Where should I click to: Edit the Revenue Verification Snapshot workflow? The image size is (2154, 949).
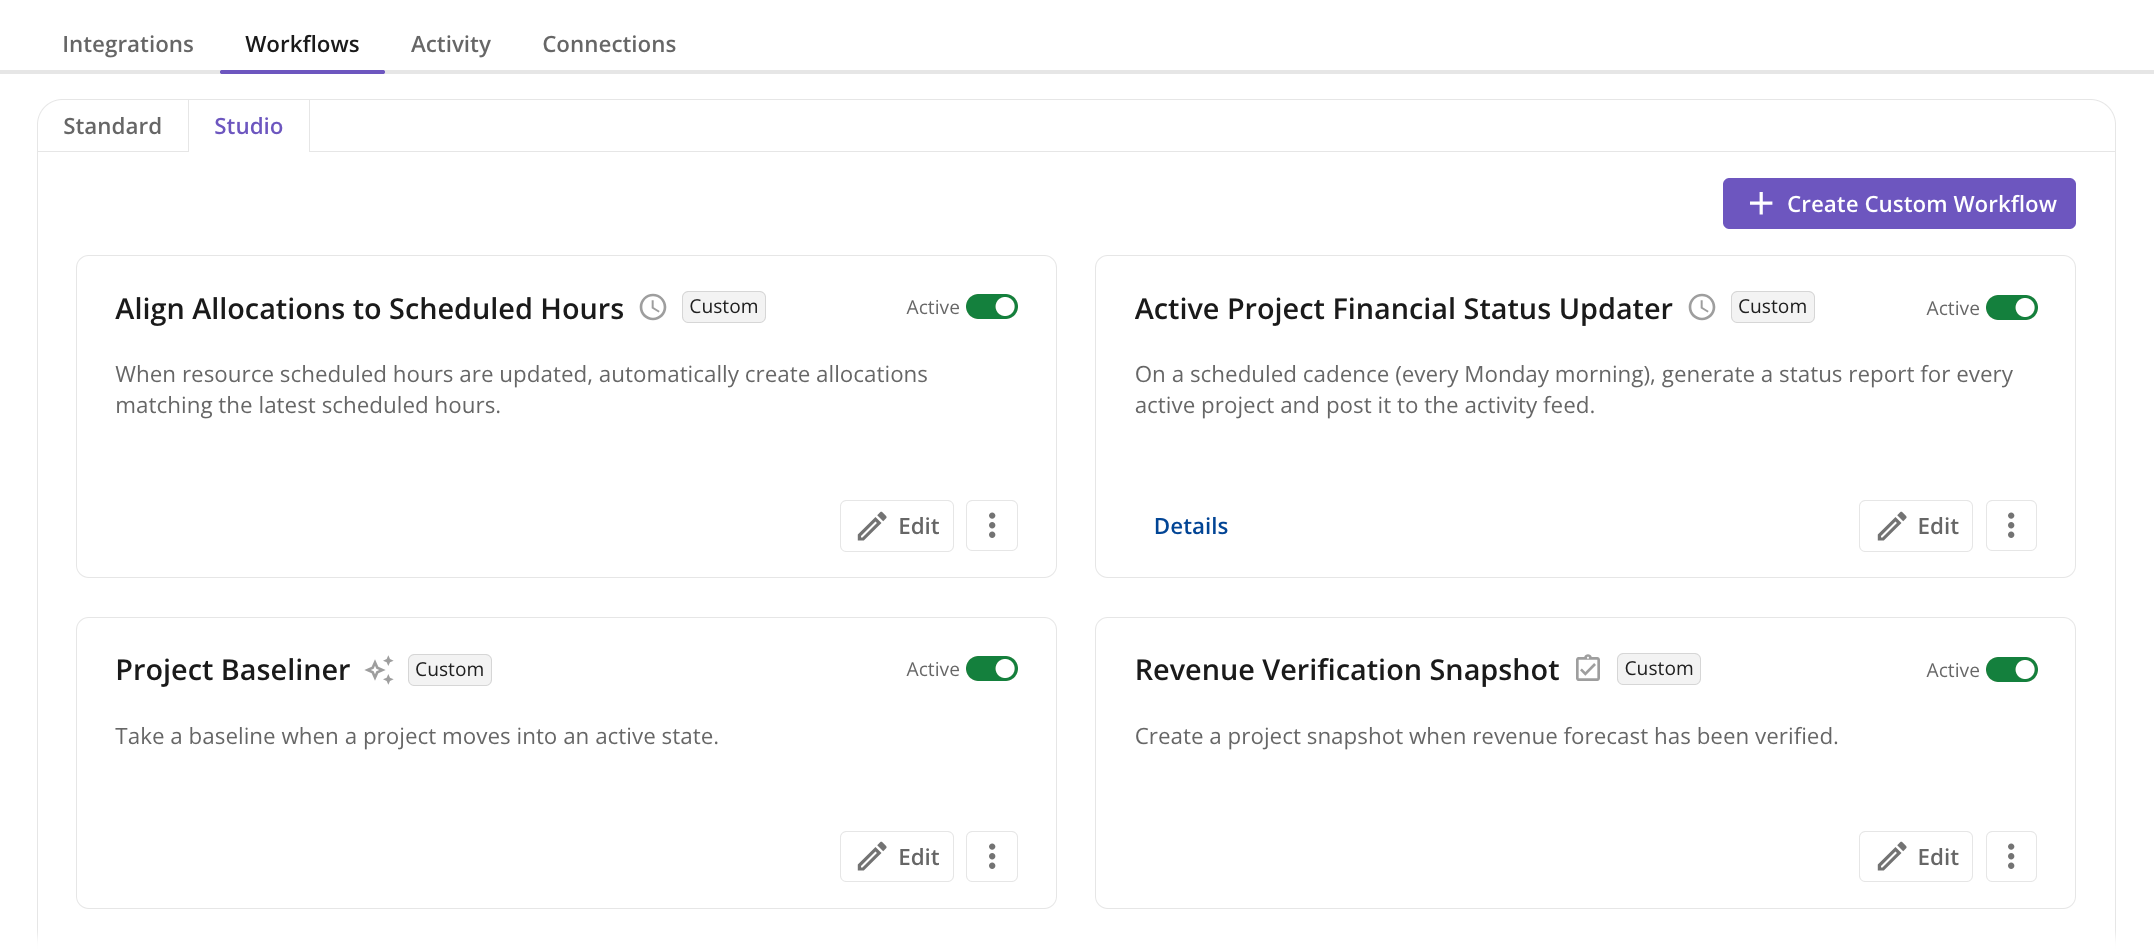tap(1916, 857)
